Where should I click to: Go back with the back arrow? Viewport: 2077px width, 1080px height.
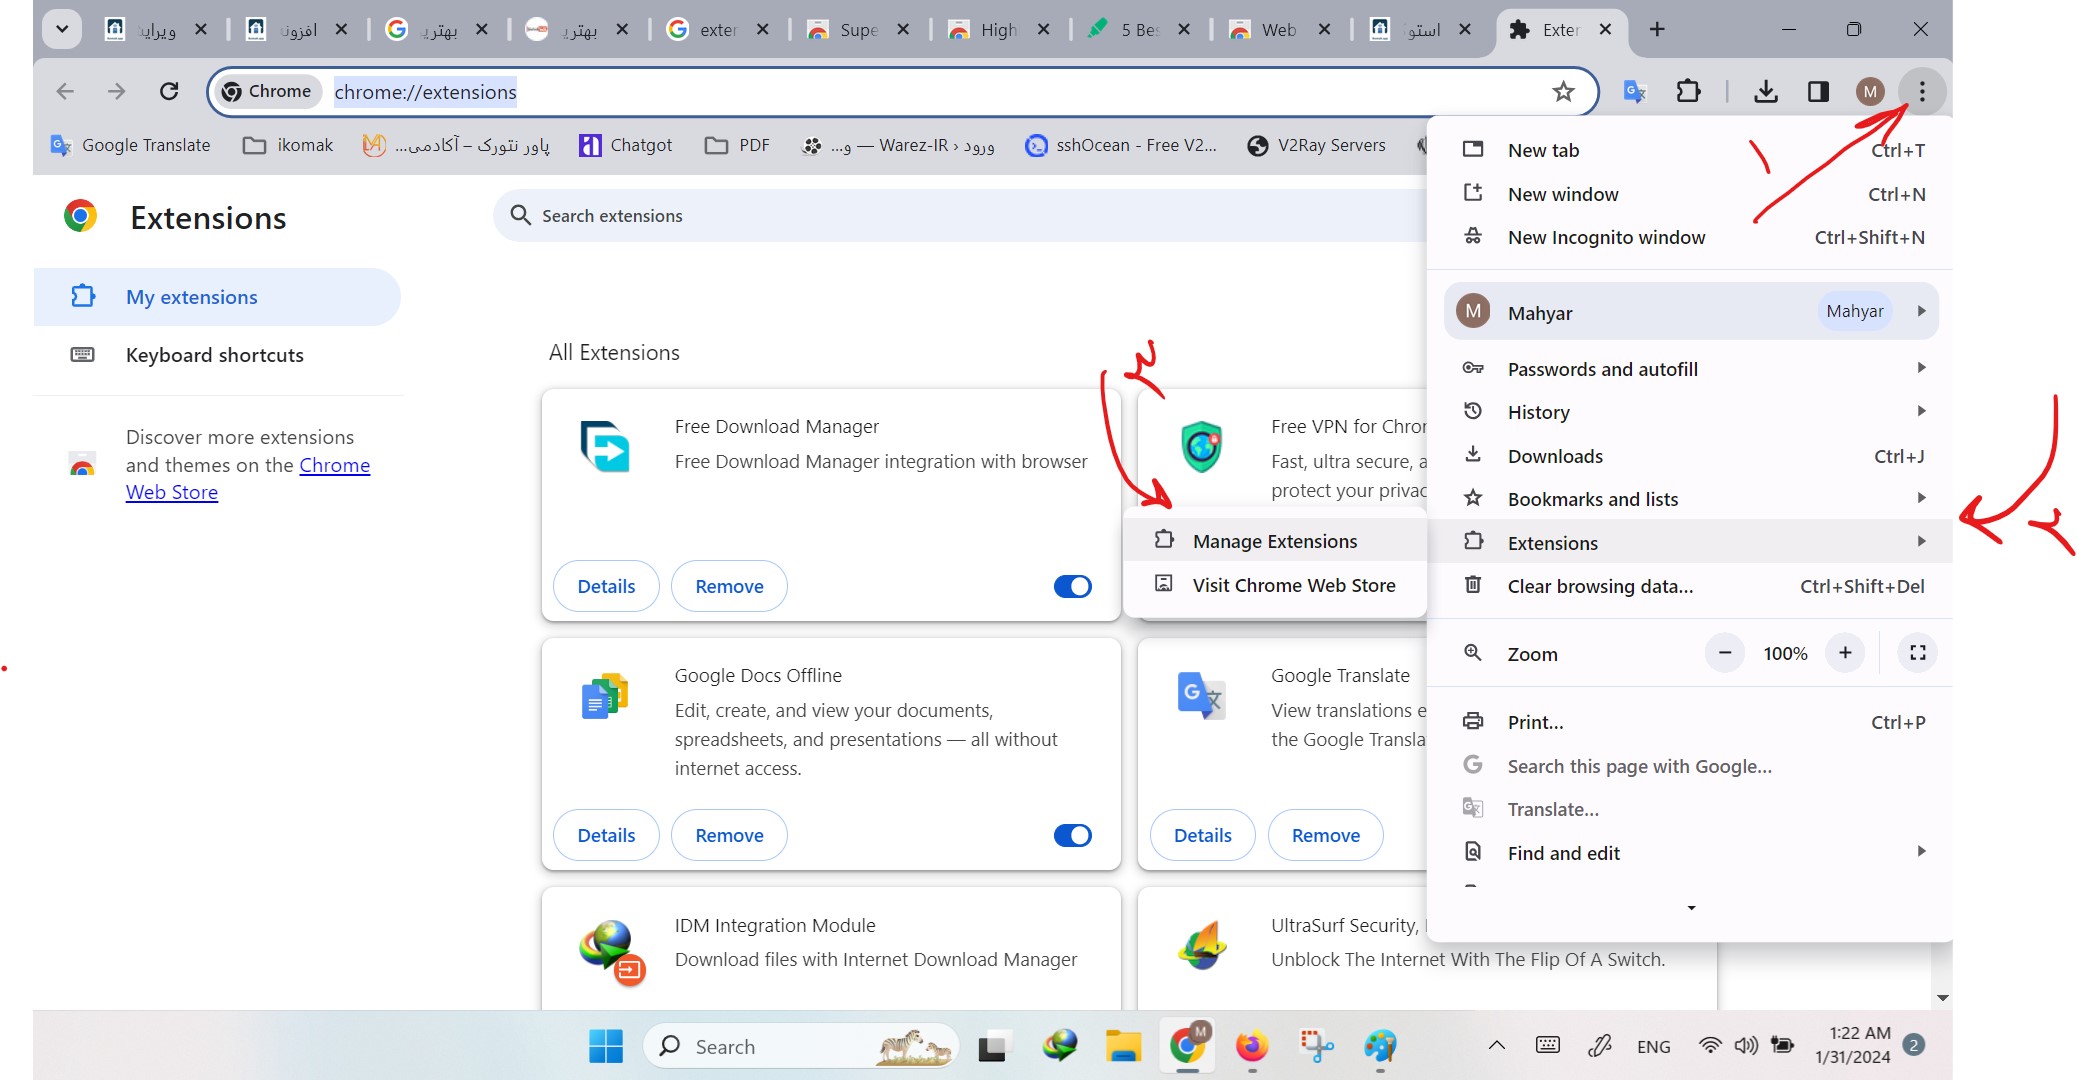click(x=65, y=92)
